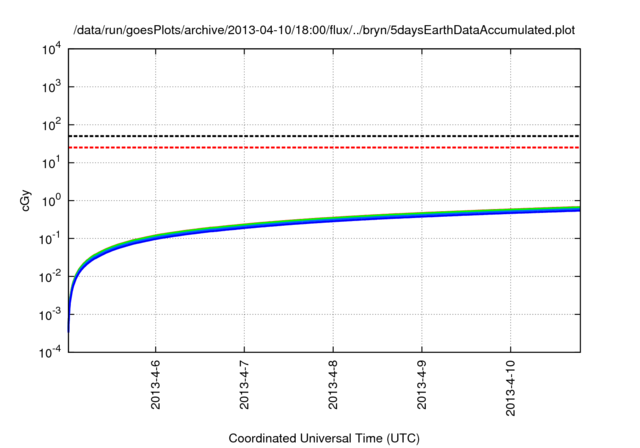The image size is (640, 448).
Task: Click the 10^-1 y-axis tick label
Action: tap(50, 239)
